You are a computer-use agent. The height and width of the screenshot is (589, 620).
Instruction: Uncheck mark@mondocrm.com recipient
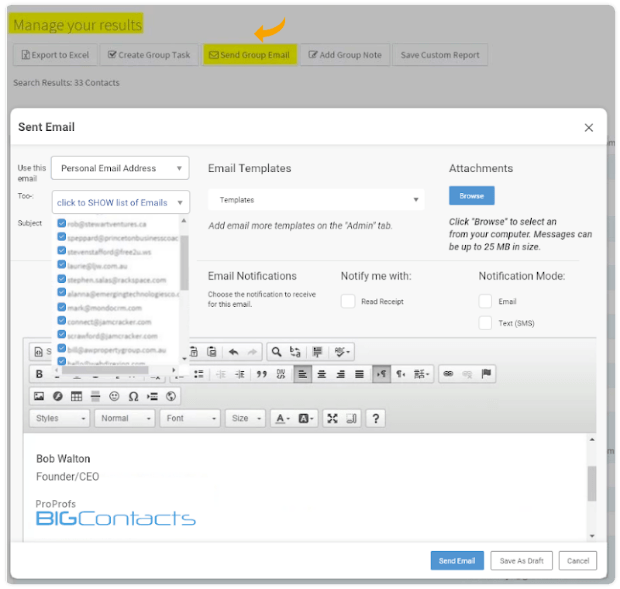[x=62, y=307]
